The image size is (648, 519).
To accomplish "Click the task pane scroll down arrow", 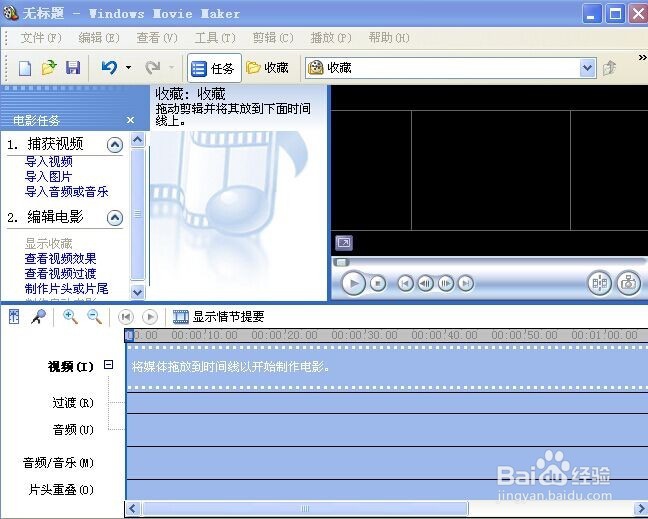I will click(x=138, y=292).
